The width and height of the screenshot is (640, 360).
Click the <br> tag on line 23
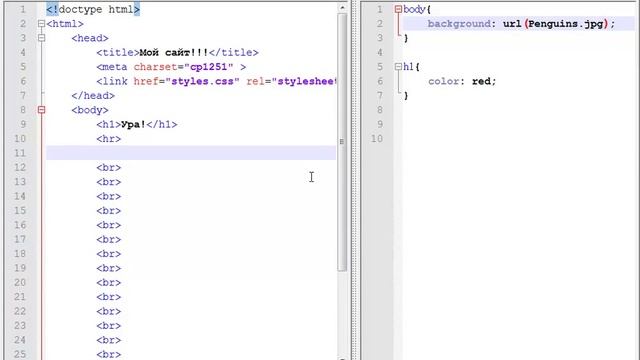[x=109, y=326]
